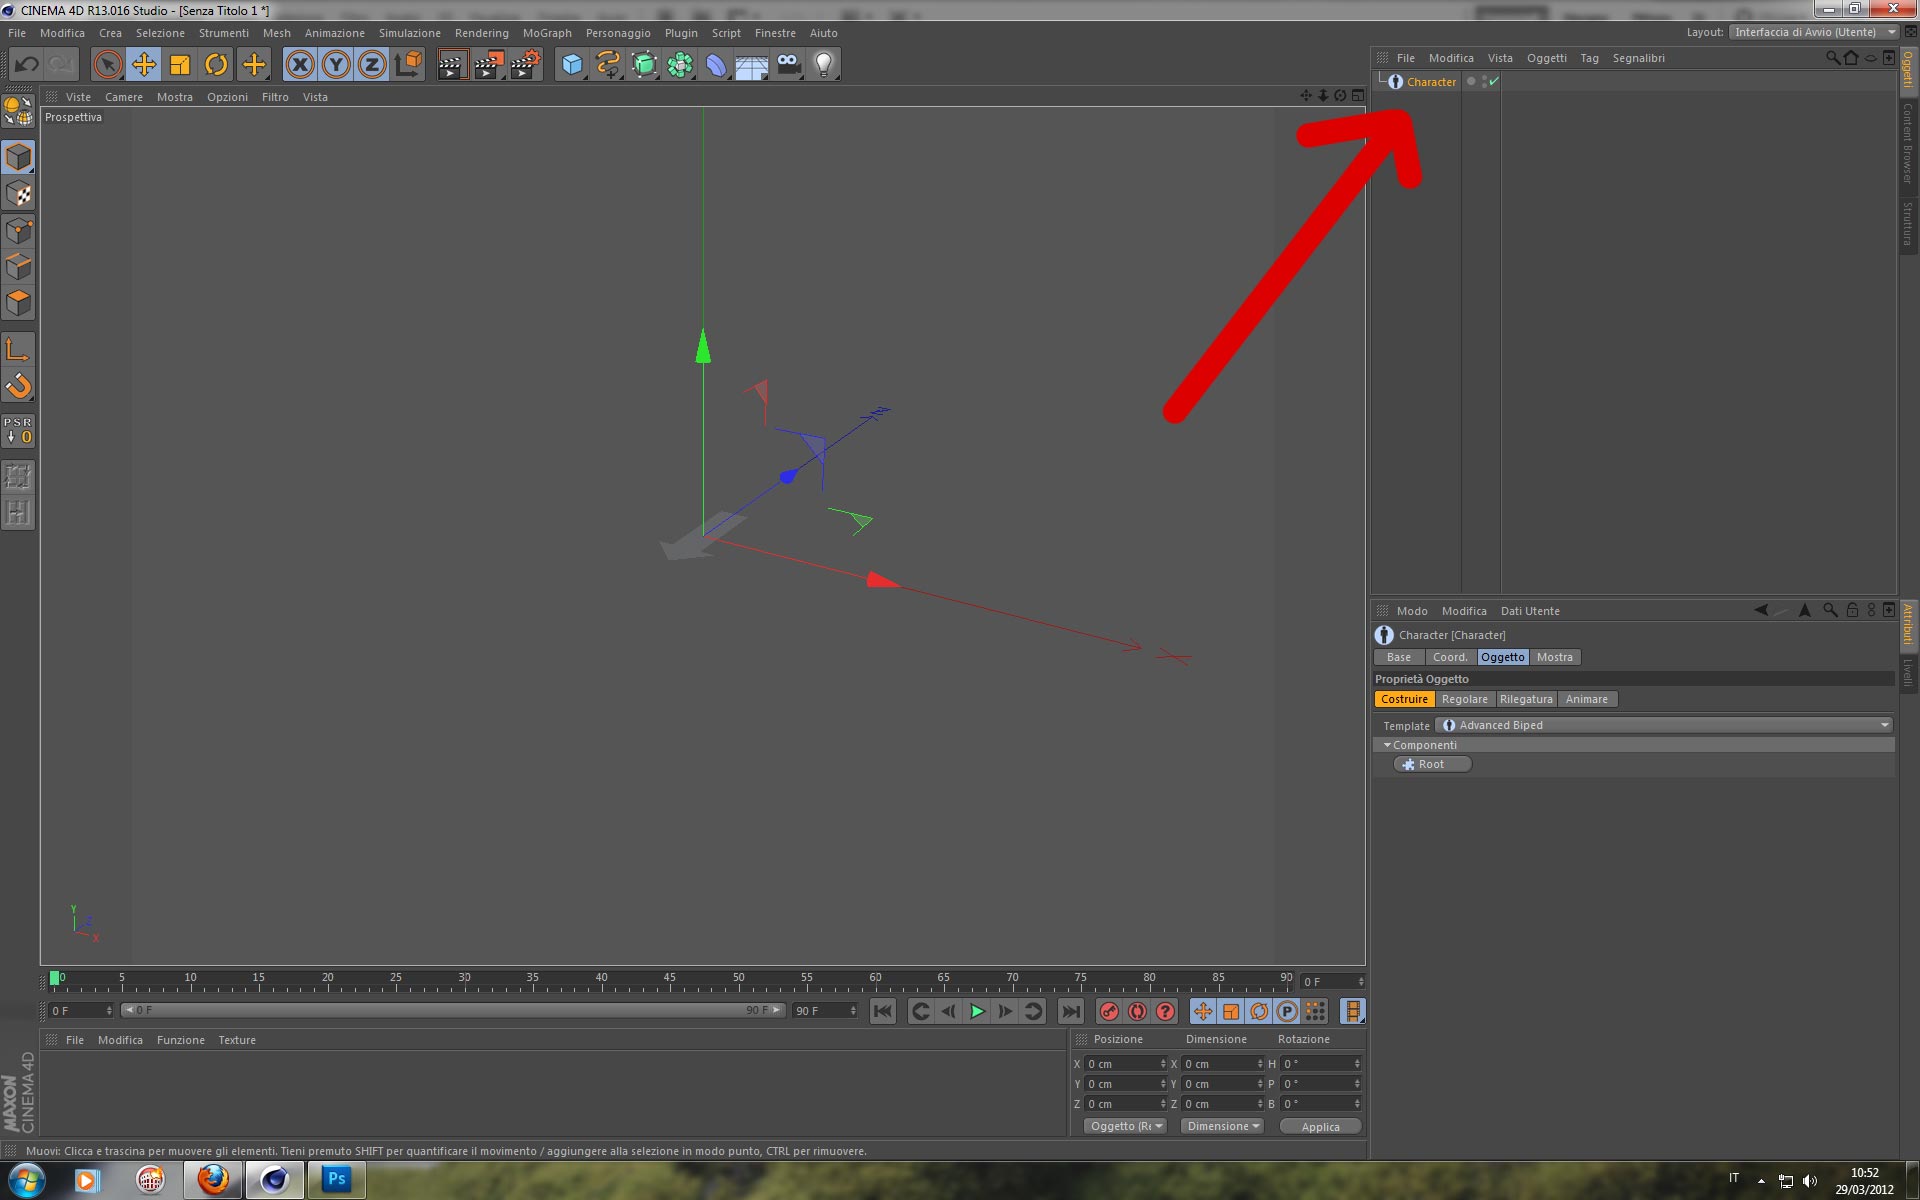Open the Render Settings icon
1920x1200 pixels.
click(x=524, y=65)
